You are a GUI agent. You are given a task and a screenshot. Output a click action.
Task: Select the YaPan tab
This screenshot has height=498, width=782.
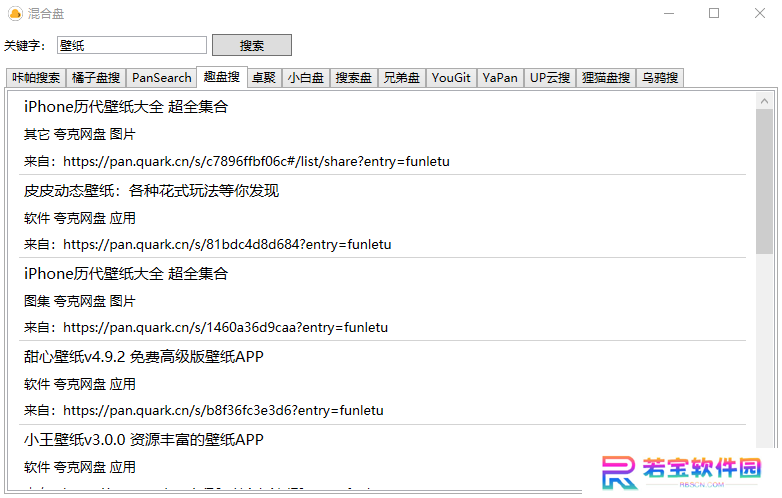click(x=500, y=78)
